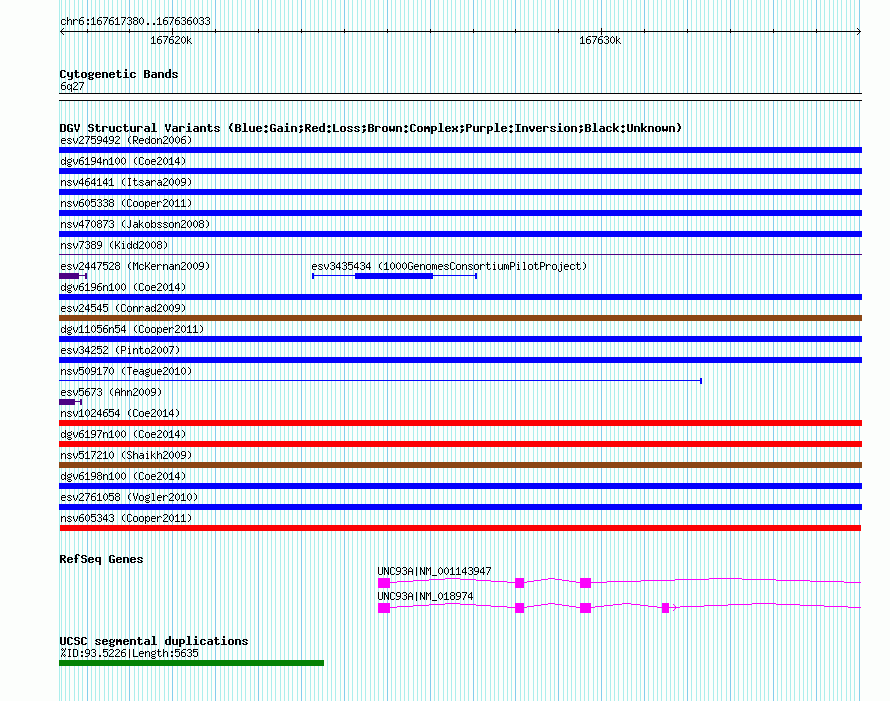The image size is (890, 701).
Task: Open variant nsv509170 (Teague2010) label
Action: 126,371
